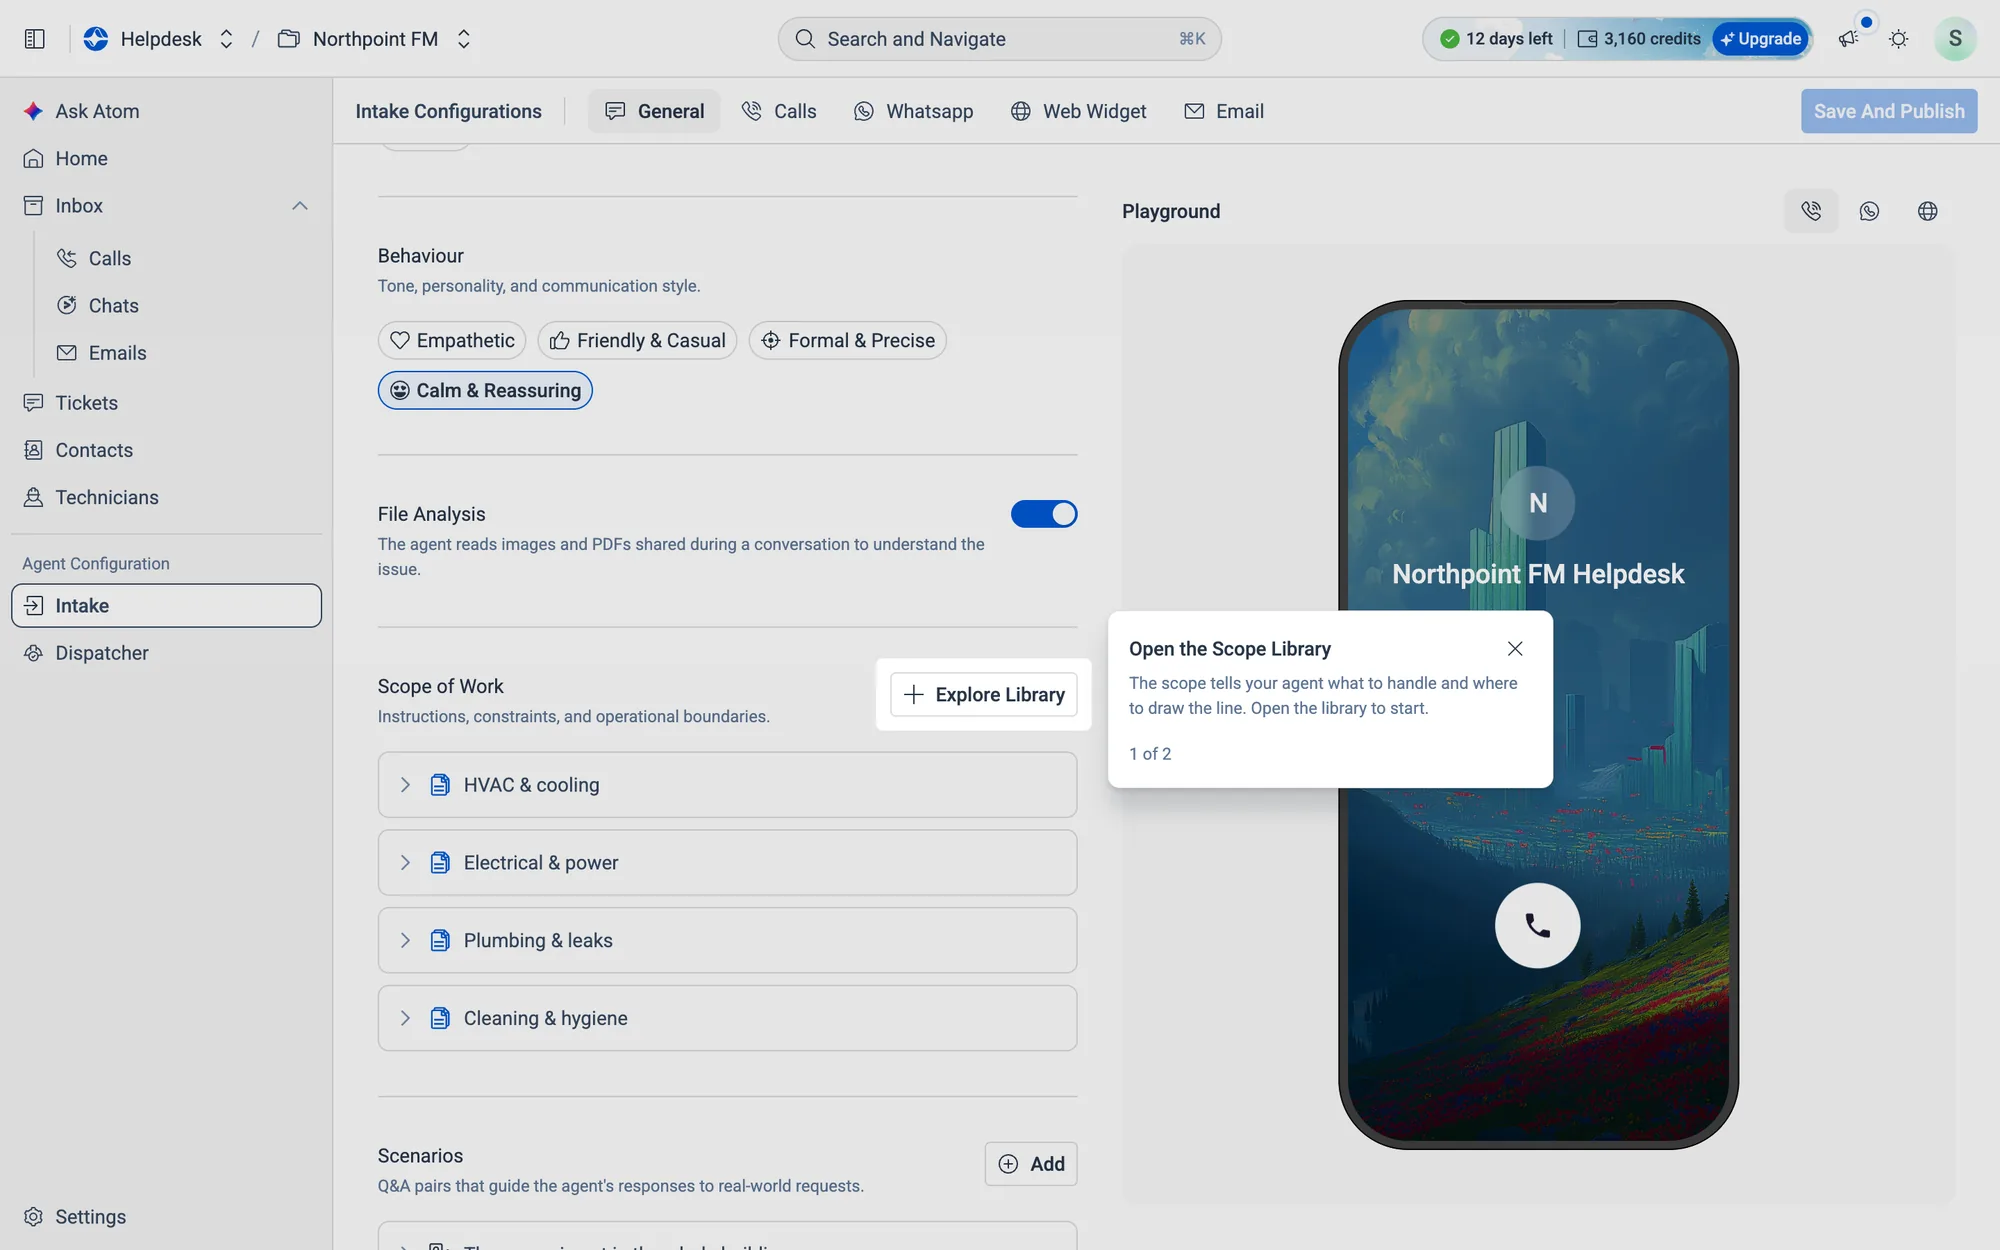
Task: Select the WhatsApp playground preview icon
Action: [x=1869, y=211]
